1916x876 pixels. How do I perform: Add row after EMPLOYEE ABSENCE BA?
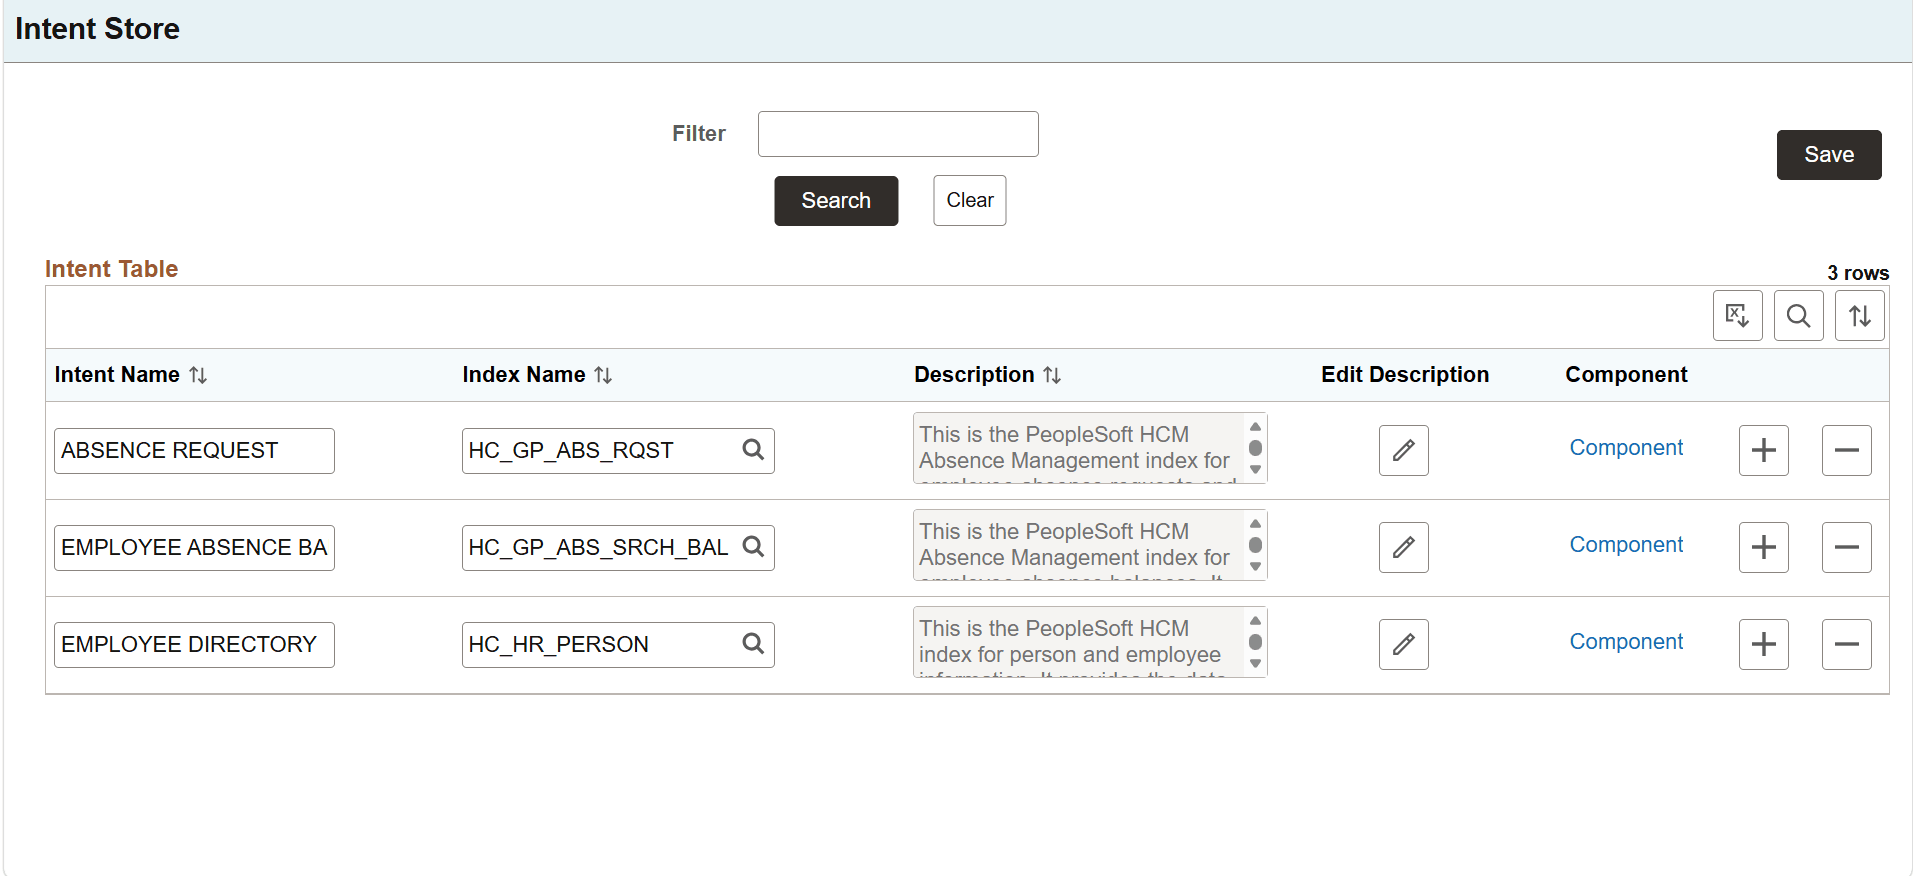pyautogui.click(x=1763, y=547)
